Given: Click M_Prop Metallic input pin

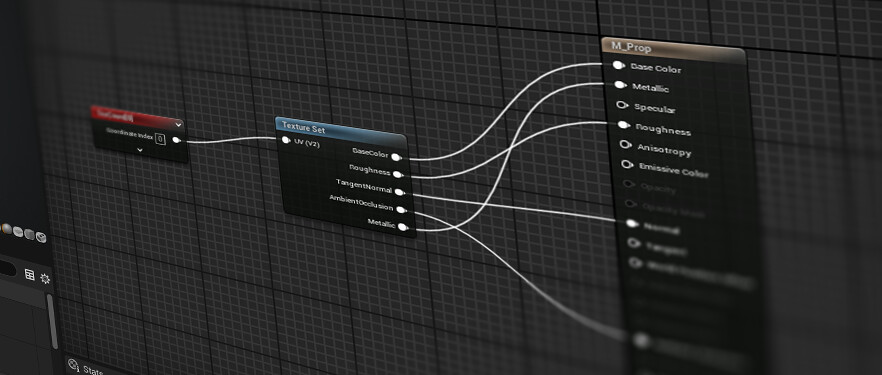Looking at the screenshot, I should coord(620,85).
